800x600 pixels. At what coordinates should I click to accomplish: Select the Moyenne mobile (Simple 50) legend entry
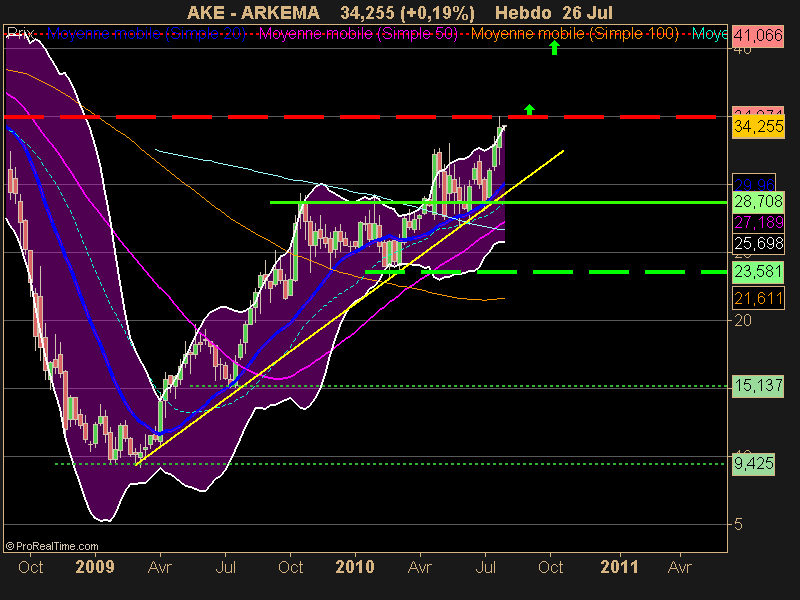pyautogui.click(x=358, y=34)
